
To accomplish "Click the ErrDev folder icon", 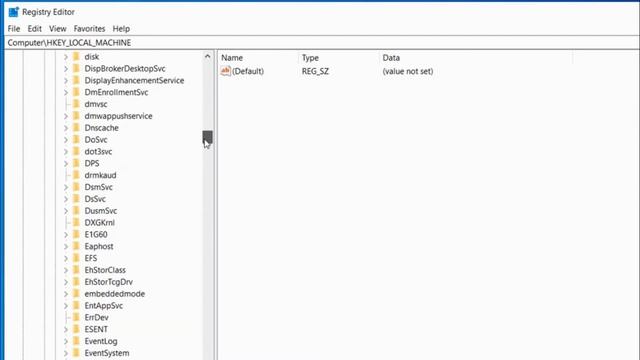I will coord(76,317).
